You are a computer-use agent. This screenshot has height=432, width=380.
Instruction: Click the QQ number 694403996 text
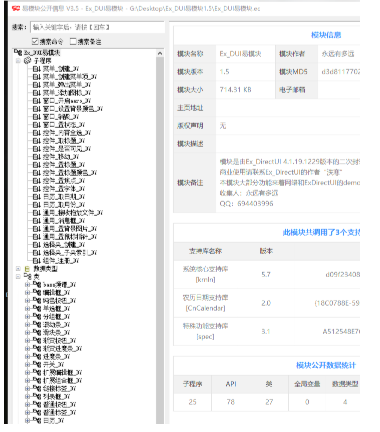255,203
